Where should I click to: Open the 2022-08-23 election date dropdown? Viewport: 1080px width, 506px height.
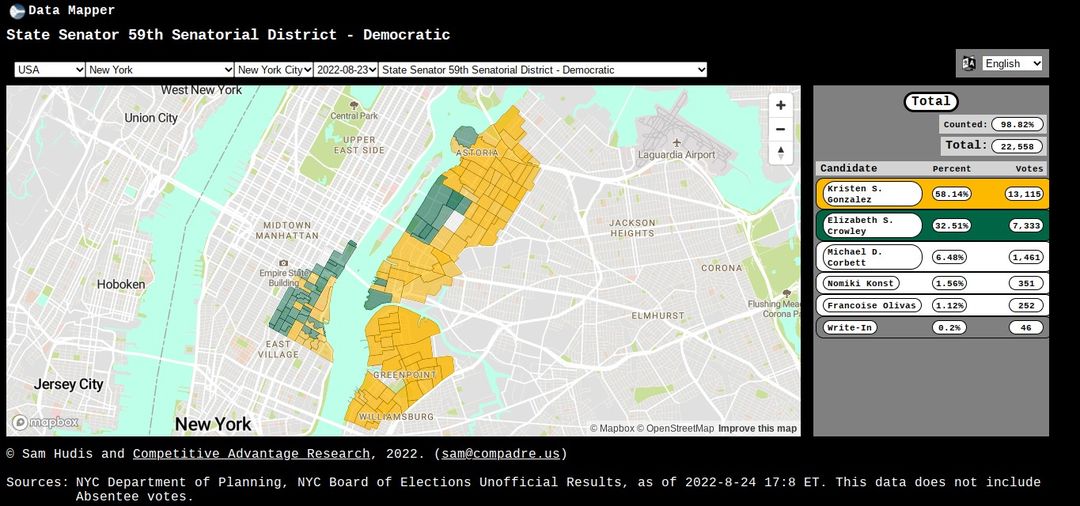(x=346, y=70)
